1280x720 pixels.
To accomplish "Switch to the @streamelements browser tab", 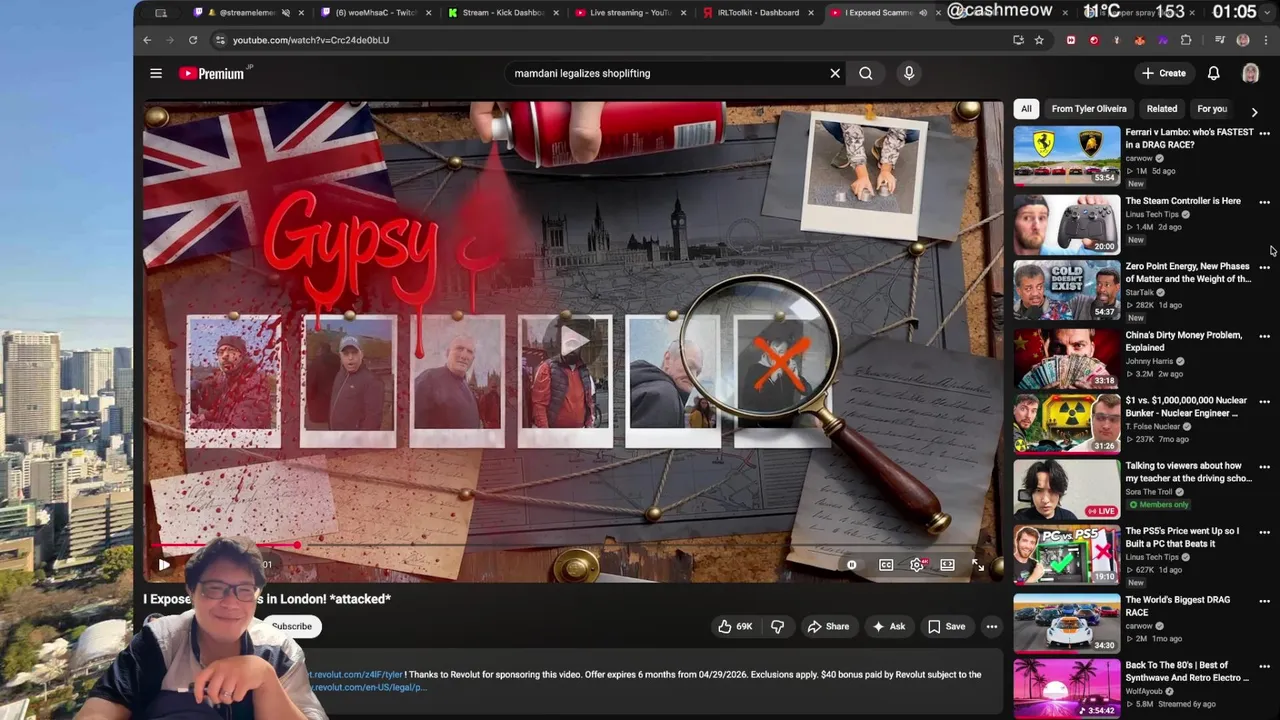I will [248, 13].
